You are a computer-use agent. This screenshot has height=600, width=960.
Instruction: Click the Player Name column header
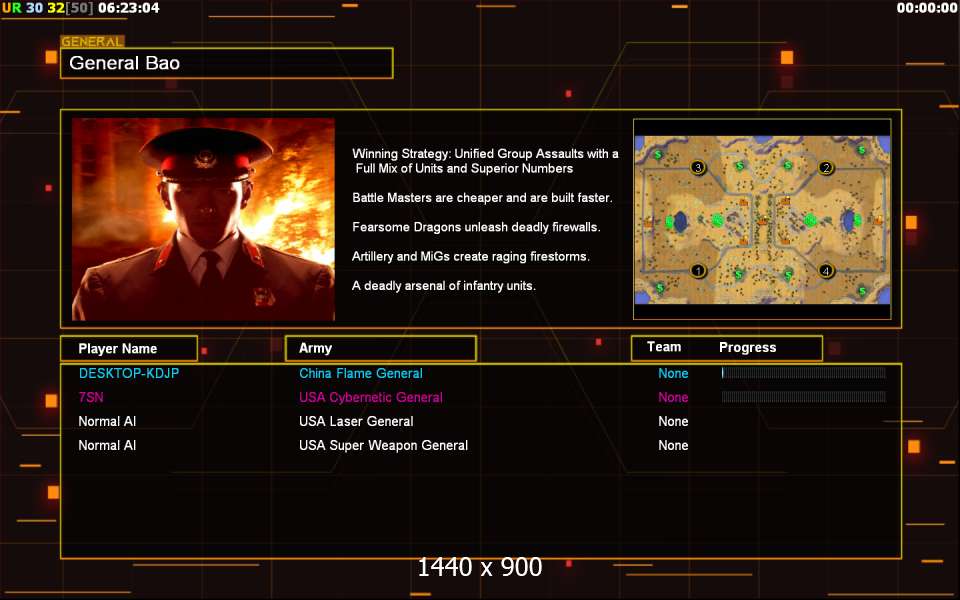129,348
